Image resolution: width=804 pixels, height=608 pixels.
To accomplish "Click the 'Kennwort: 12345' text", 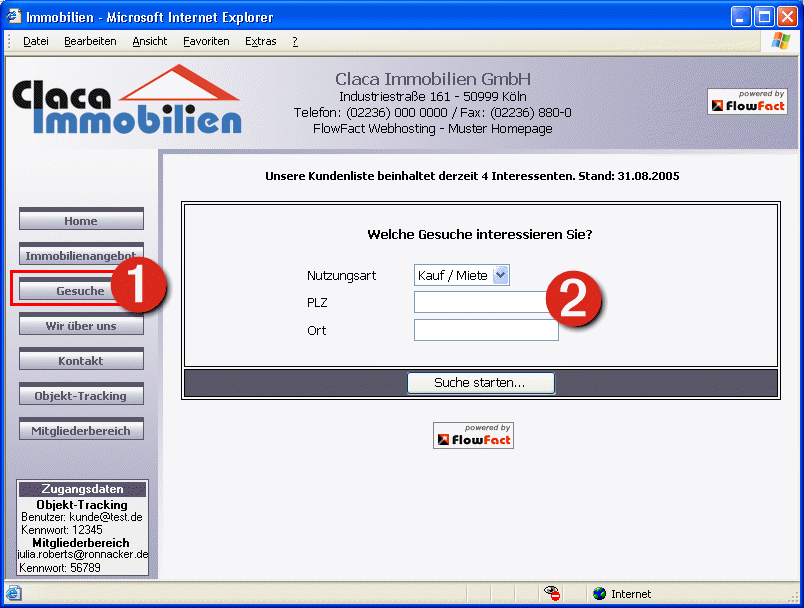I will [62, 530].
